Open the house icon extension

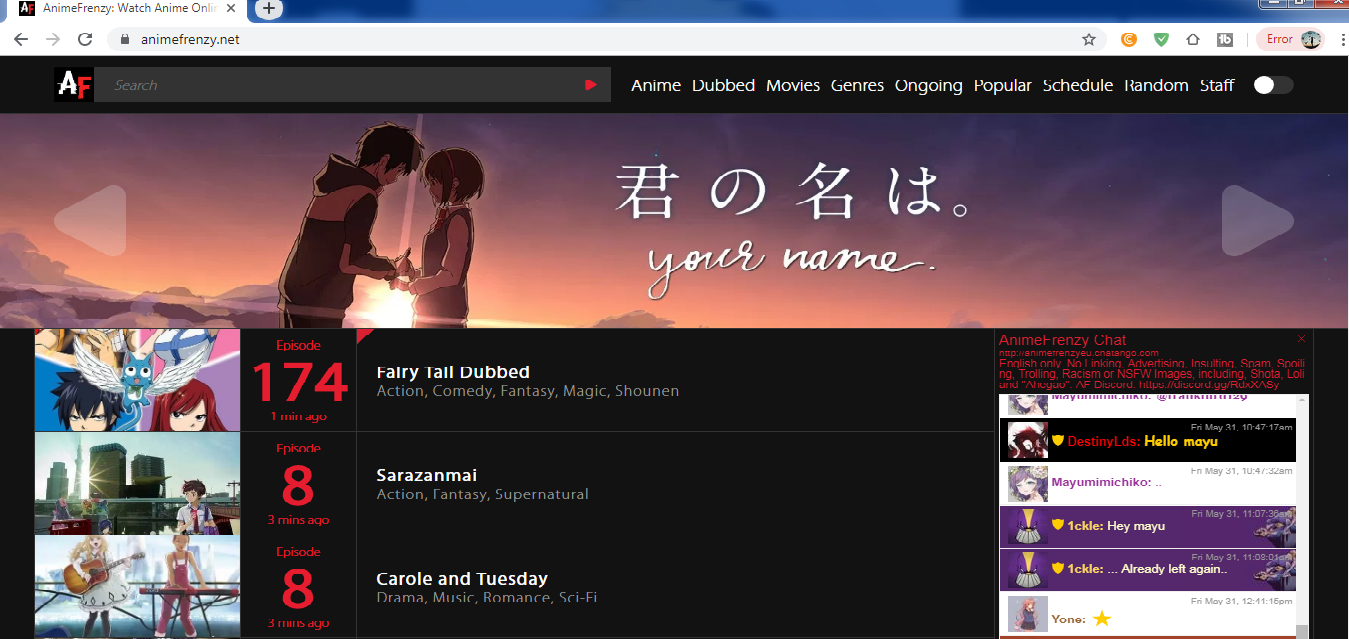[1193, 40]
